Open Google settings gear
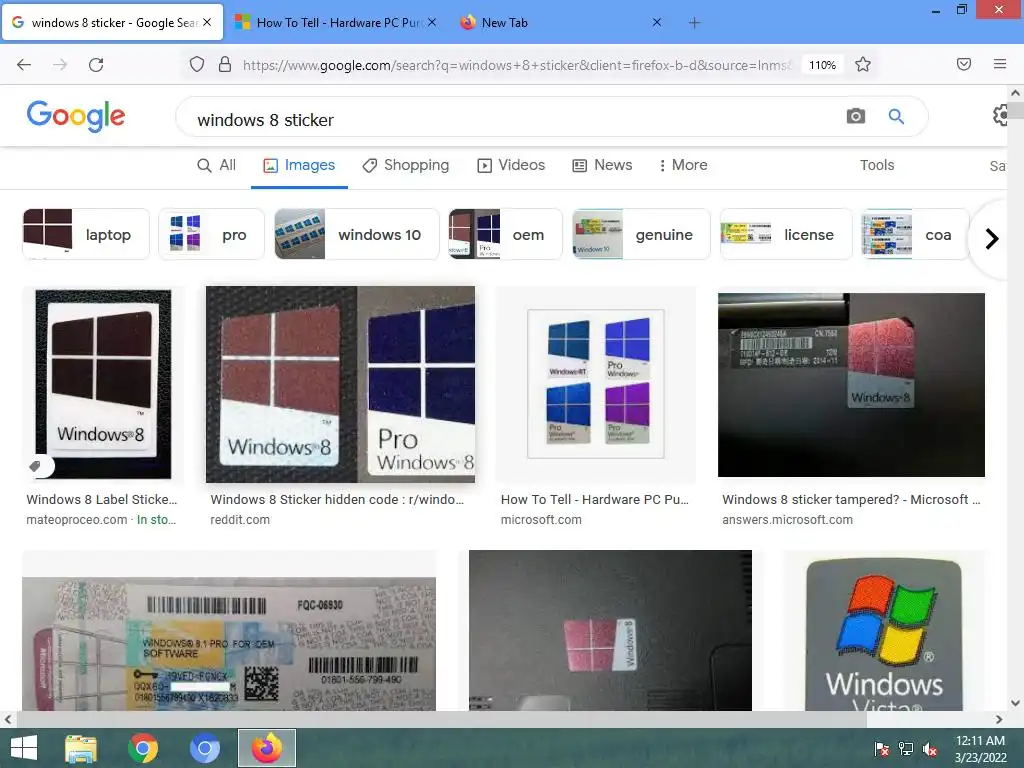 click(1002, 116)
